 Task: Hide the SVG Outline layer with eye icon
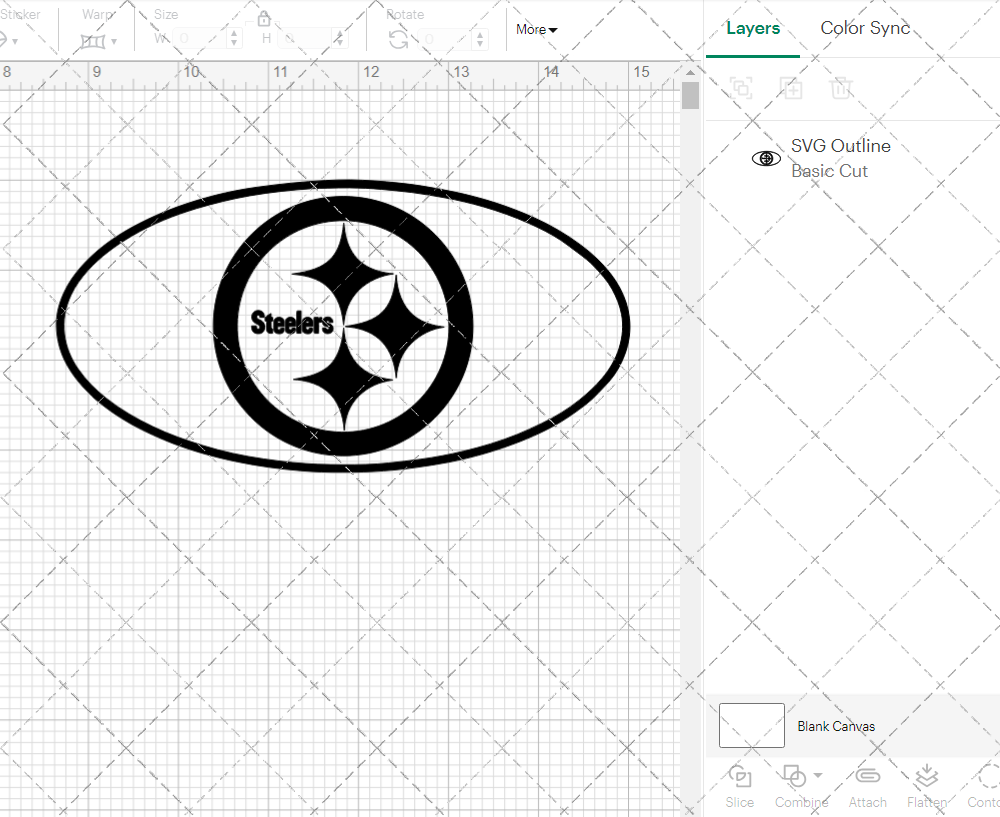[766, 158]
